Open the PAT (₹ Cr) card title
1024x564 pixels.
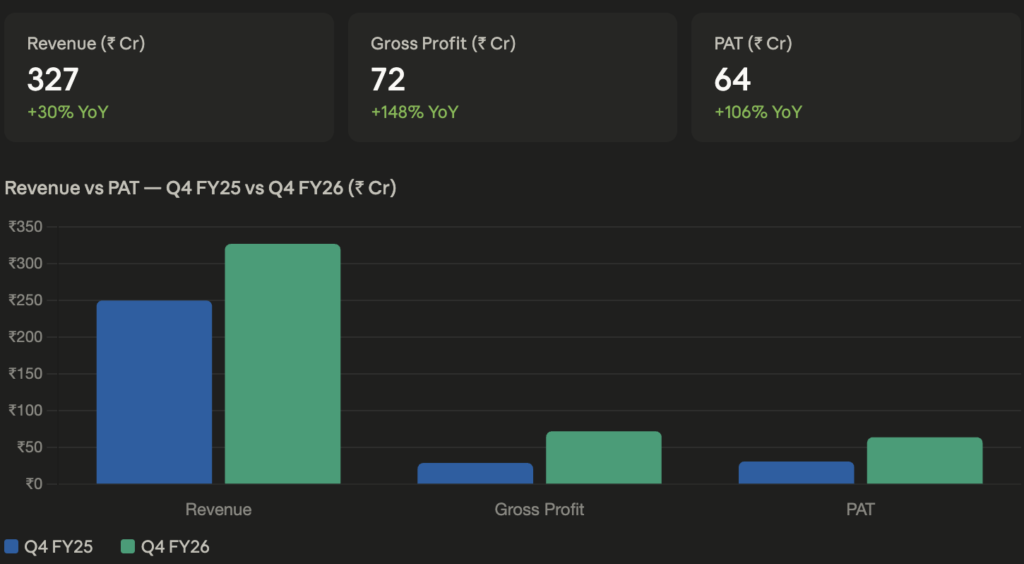coord(755,43)
